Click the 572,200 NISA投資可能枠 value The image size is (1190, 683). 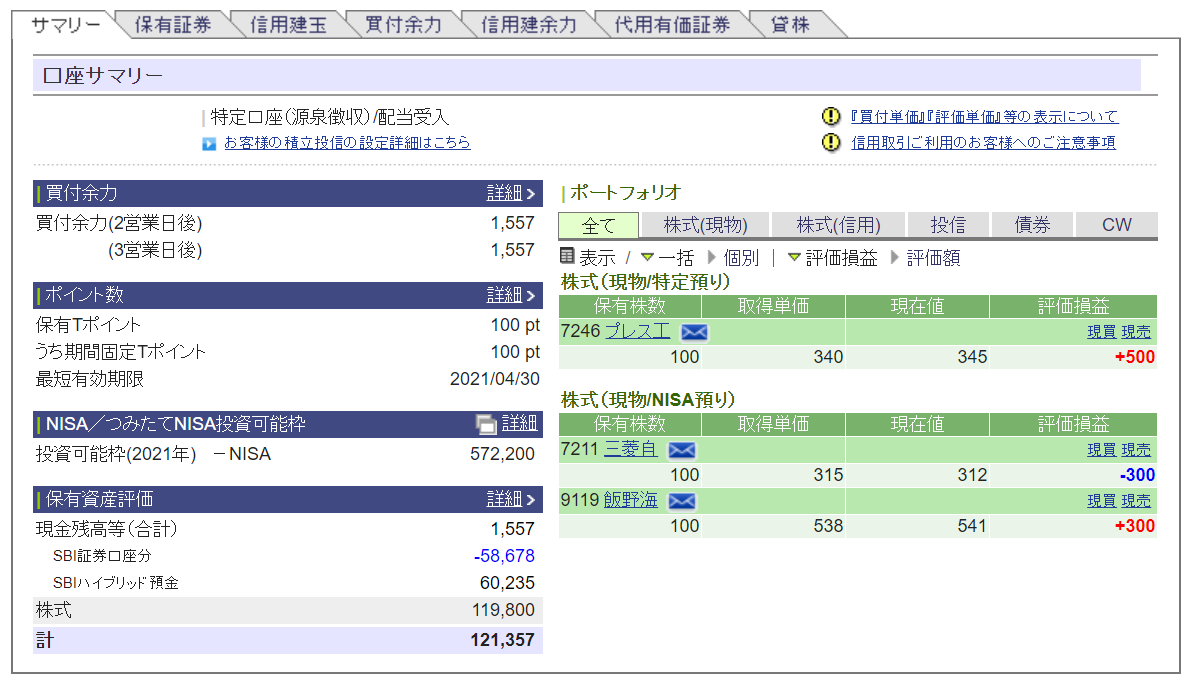(x=502, y=455)
